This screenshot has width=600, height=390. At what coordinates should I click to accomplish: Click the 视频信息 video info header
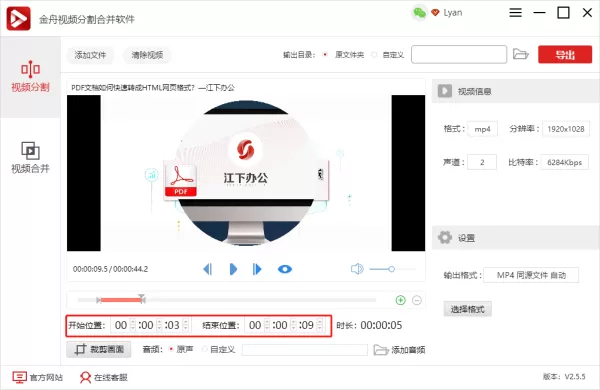coord(515,91)
